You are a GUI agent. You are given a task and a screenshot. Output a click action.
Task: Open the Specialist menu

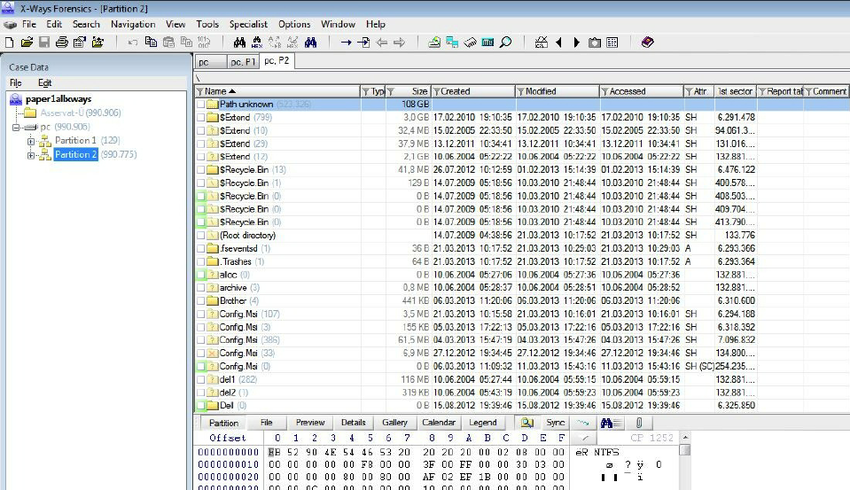click(x=248, y=24)
